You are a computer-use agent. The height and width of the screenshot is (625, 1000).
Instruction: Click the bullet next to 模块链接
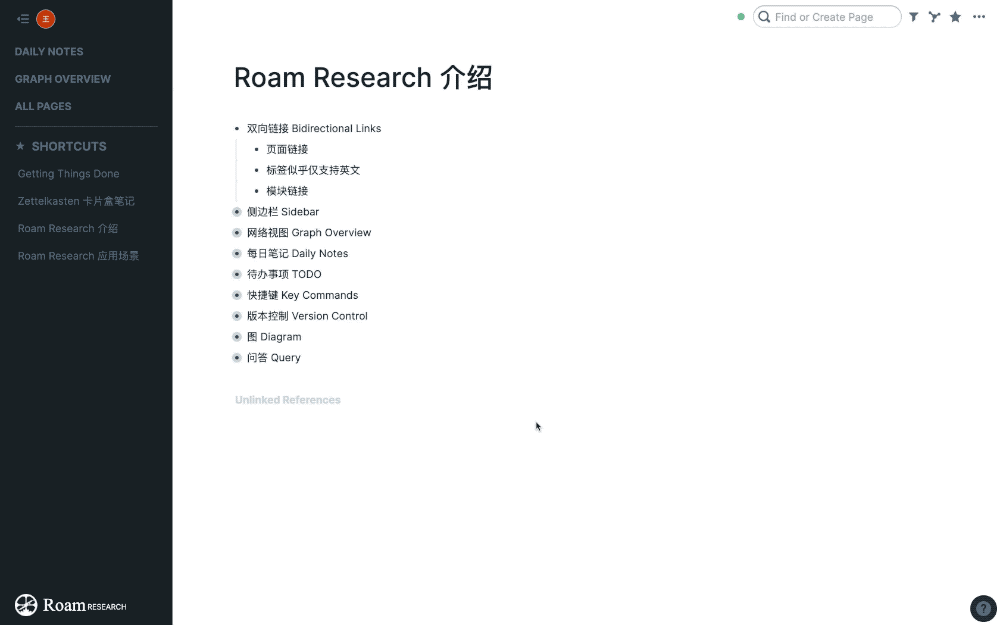pyautogui.click(x=256, y=191)
